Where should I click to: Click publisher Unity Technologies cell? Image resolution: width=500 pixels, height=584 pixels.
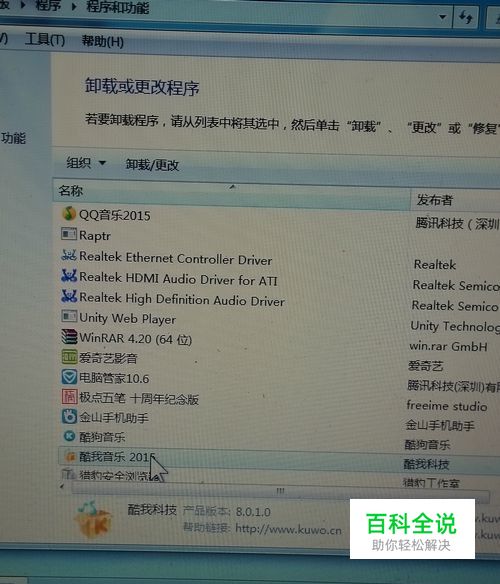pos(455,326)
